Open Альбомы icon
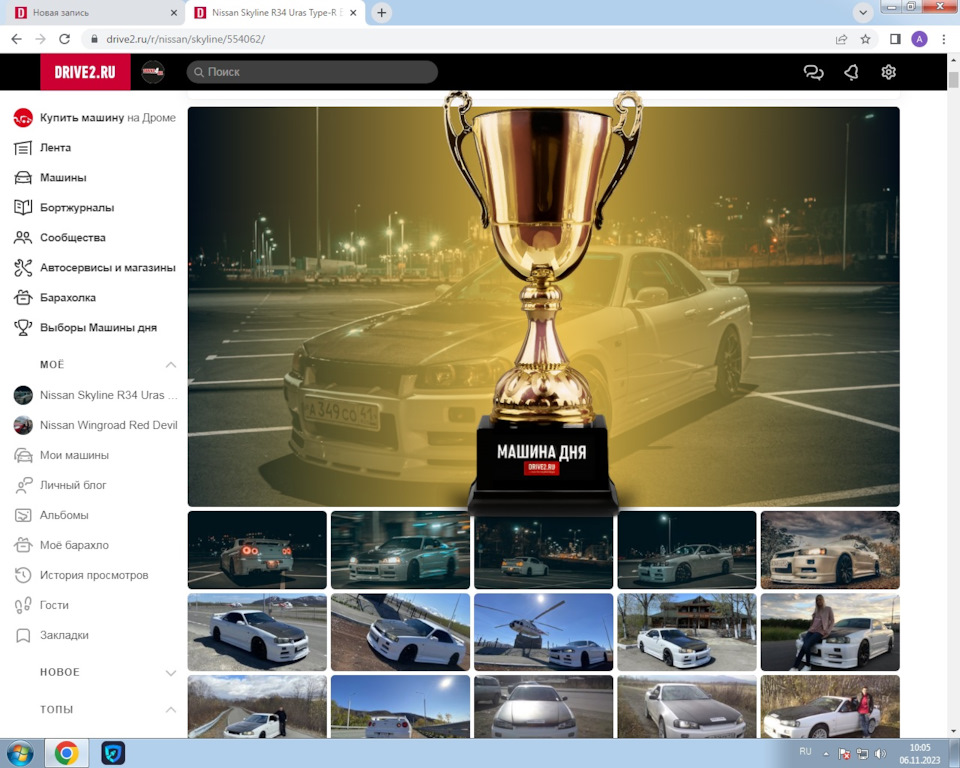This screenshot has height=768, width=960. (23, 515)
